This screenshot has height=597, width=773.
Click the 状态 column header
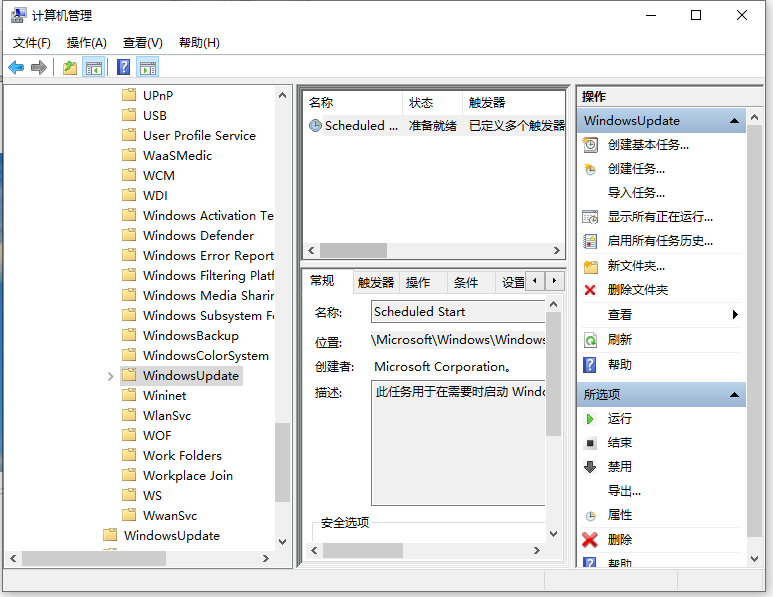click(432, 103)
